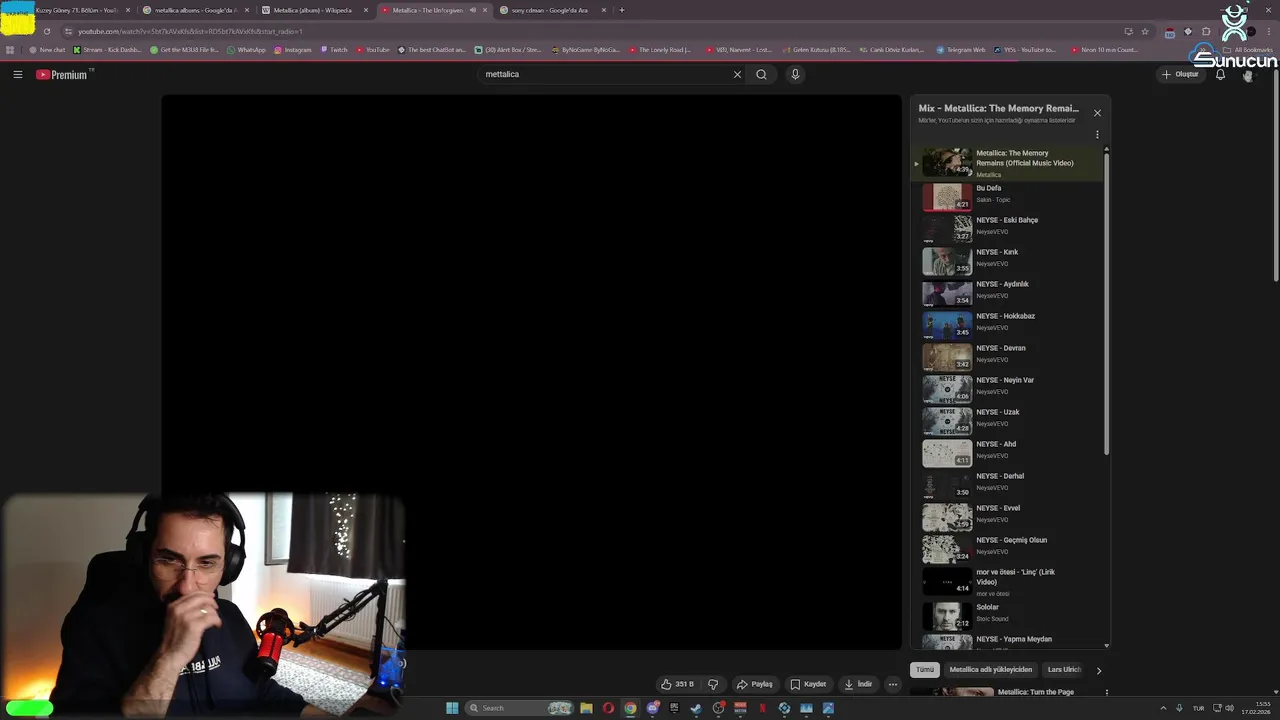Download the video with İndir
Screen dimensions: 1280x720
tap(858, 684)
